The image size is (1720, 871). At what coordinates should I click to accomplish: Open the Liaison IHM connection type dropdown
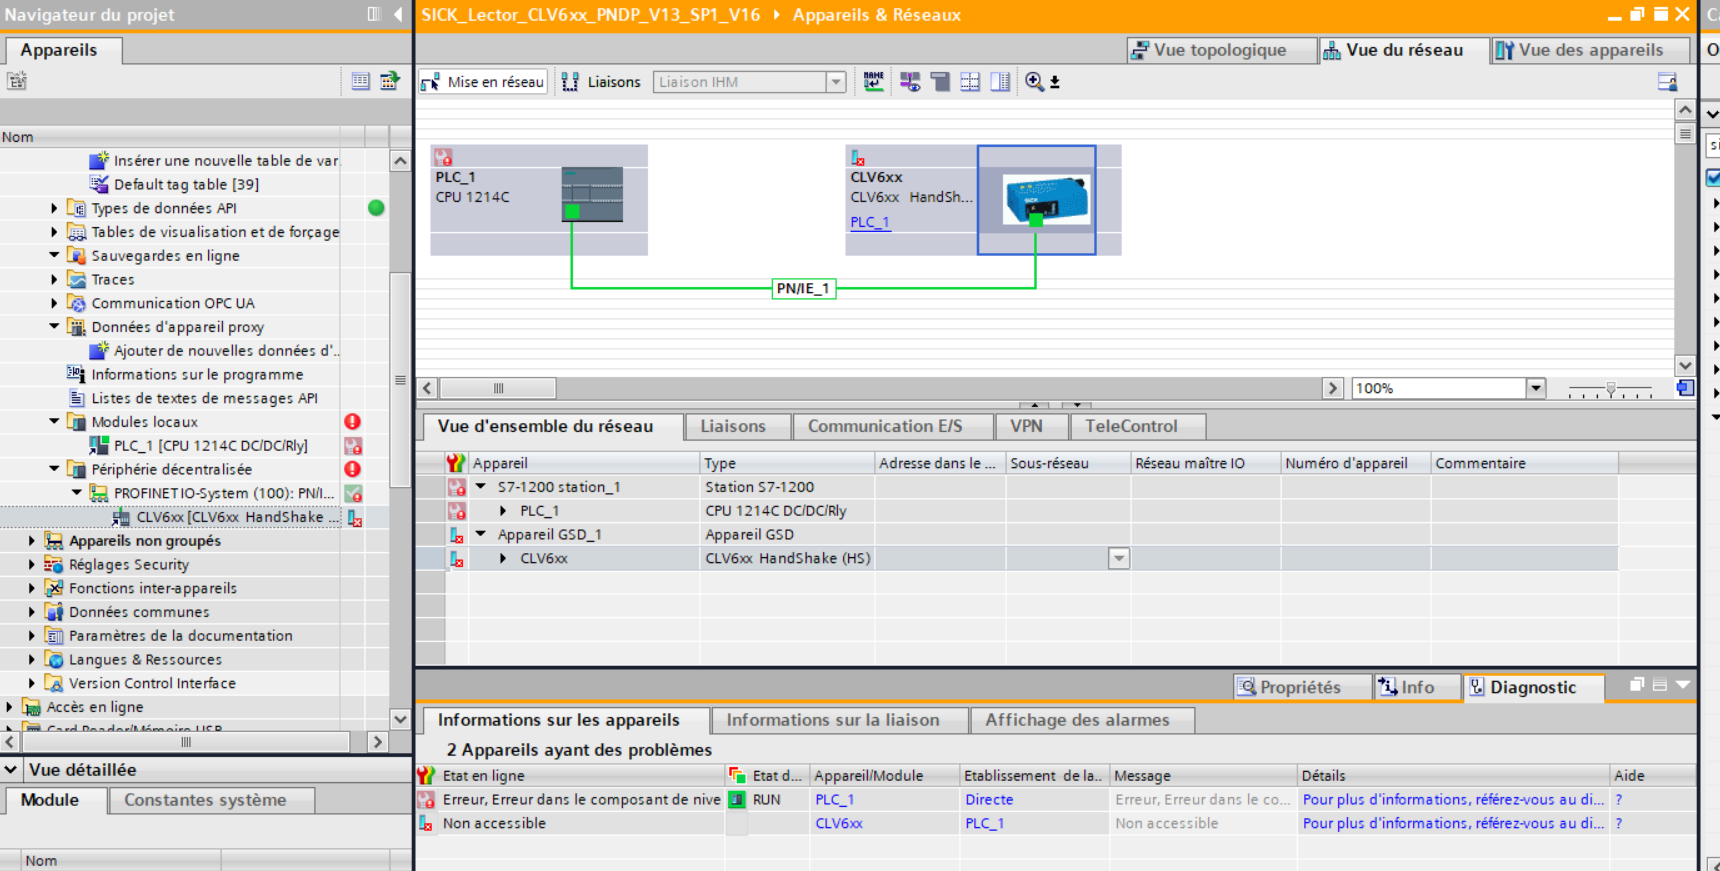click(x=836, y=82)
